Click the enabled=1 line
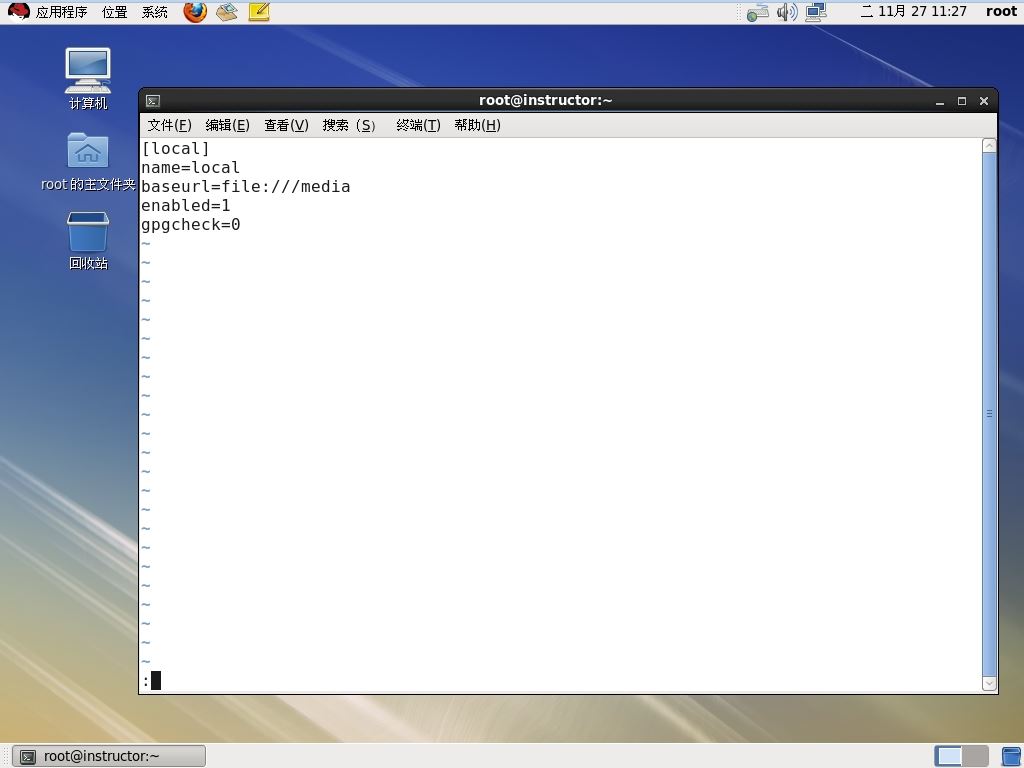The width and height of the screenshot is (1024, 768). (185, 206)
